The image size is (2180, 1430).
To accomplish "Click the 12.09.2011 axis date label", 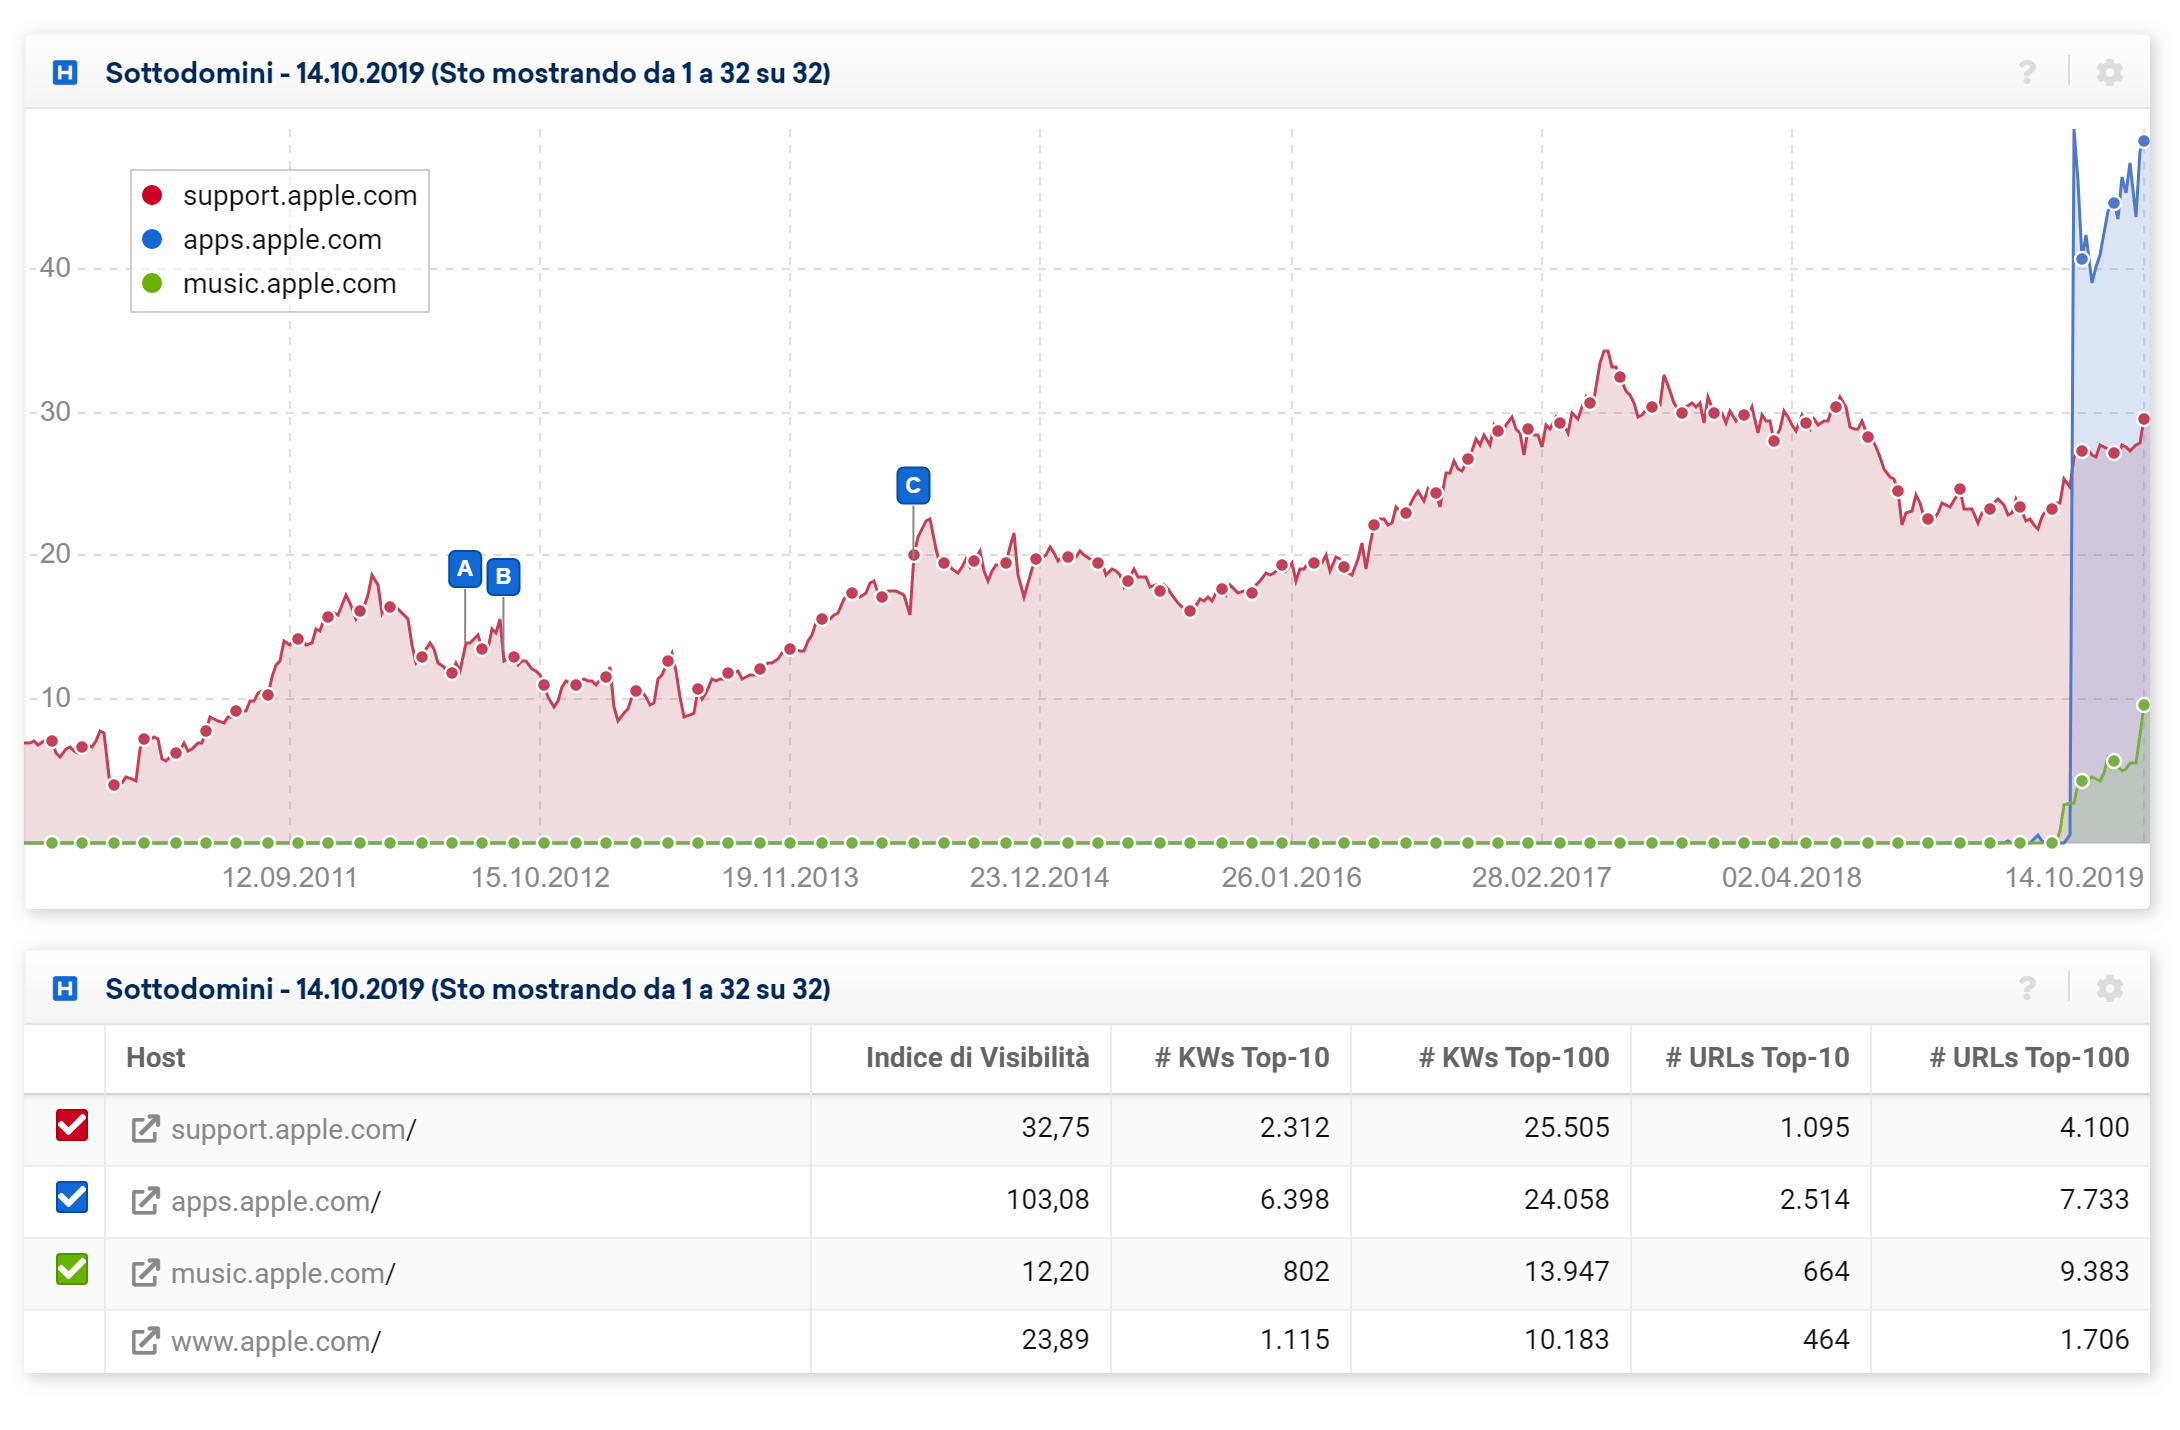I will pyautogui.click(x=289, y=878).
